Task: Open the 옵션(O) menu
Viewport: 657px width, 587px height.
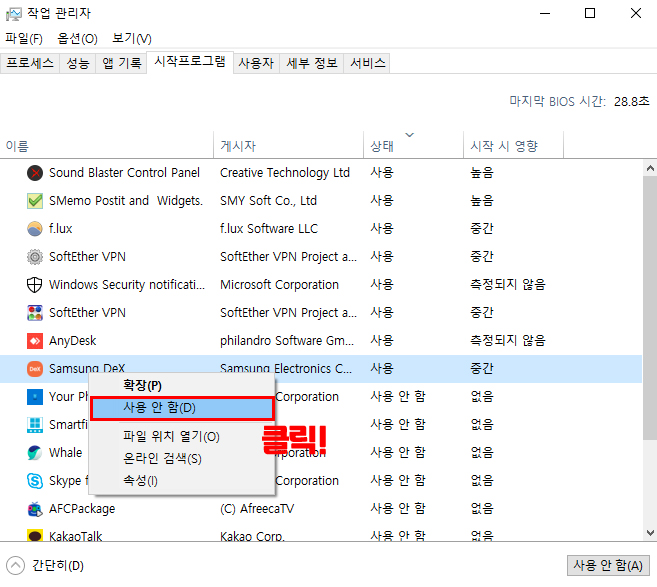Action: tap(78, 39)
